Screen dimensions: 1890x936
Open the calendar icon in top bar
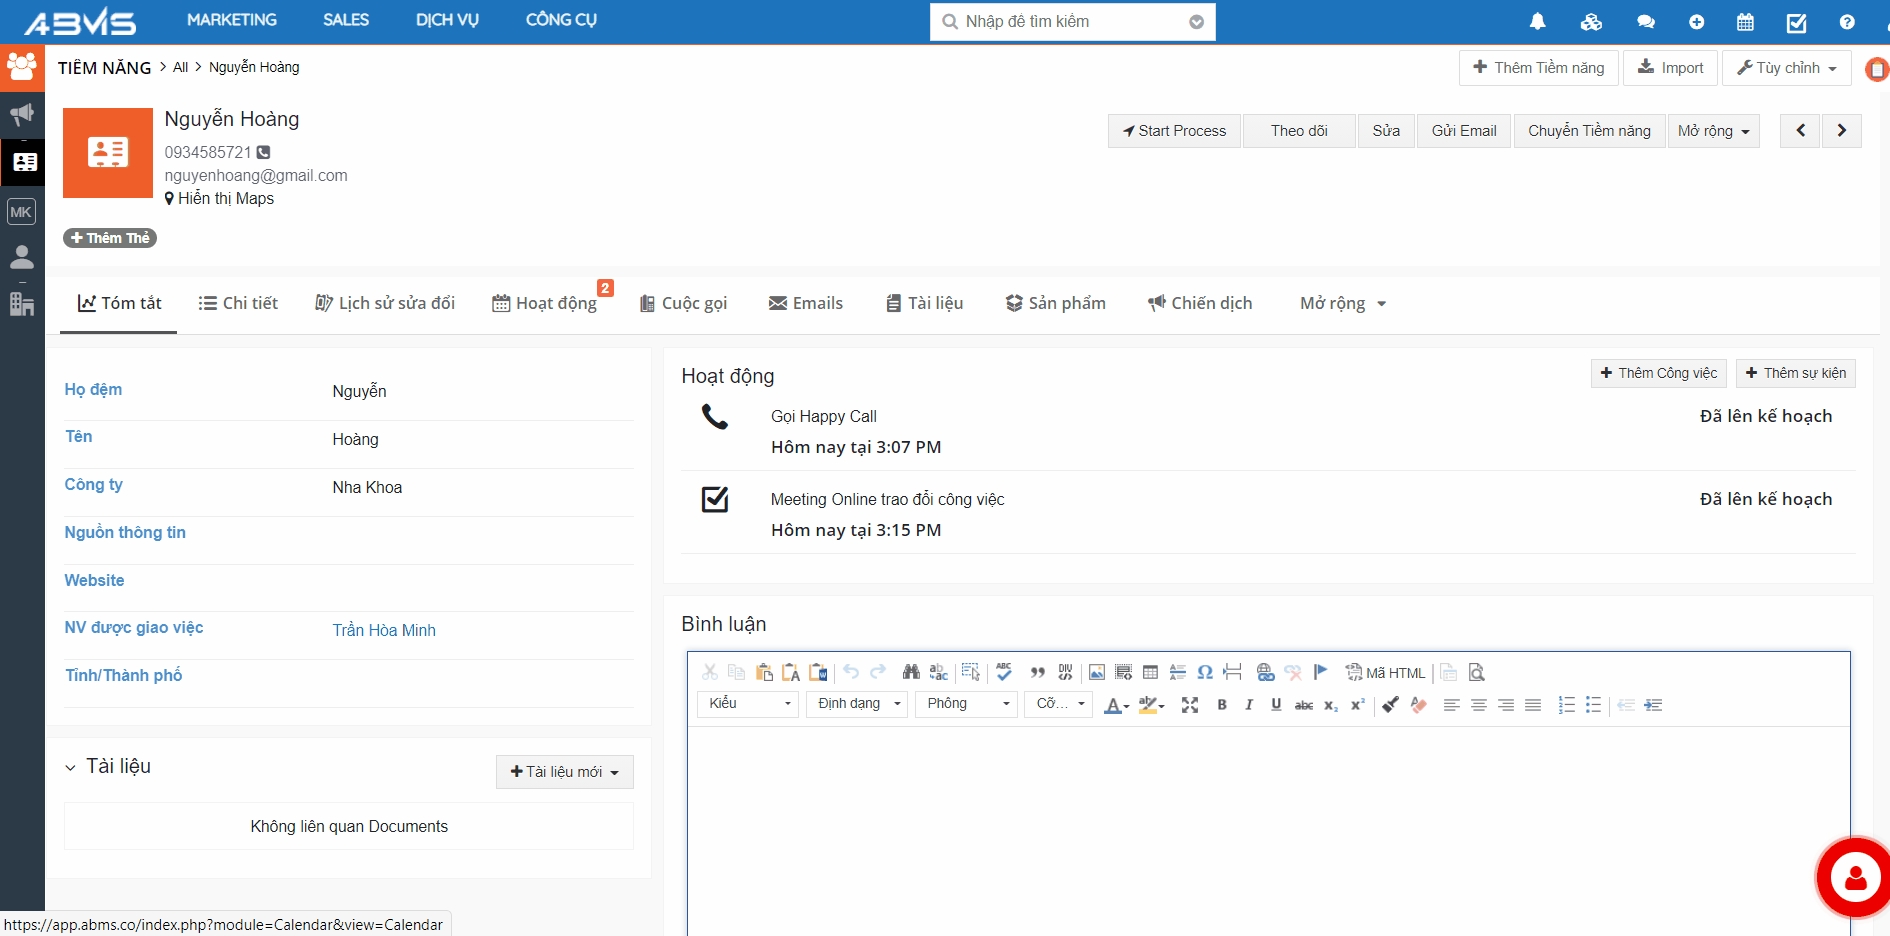pyautogui.click(x=1745, y=22)
